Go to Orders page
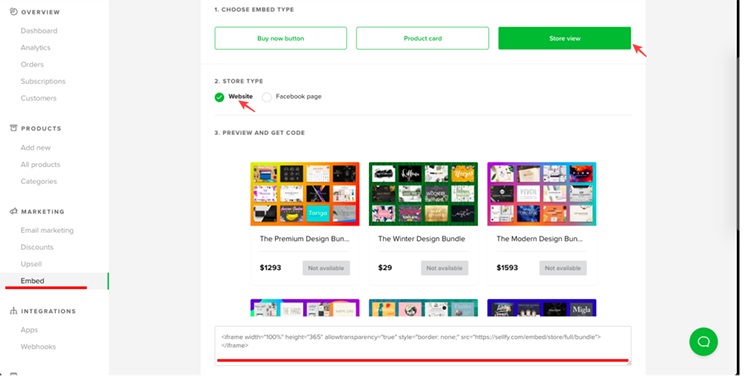 32,64
